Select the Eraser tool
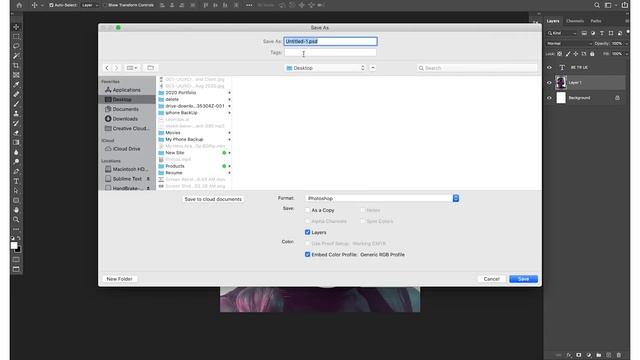Image resolution: width=640 pixels, height=360 pixels. click(x=16, y=133)
